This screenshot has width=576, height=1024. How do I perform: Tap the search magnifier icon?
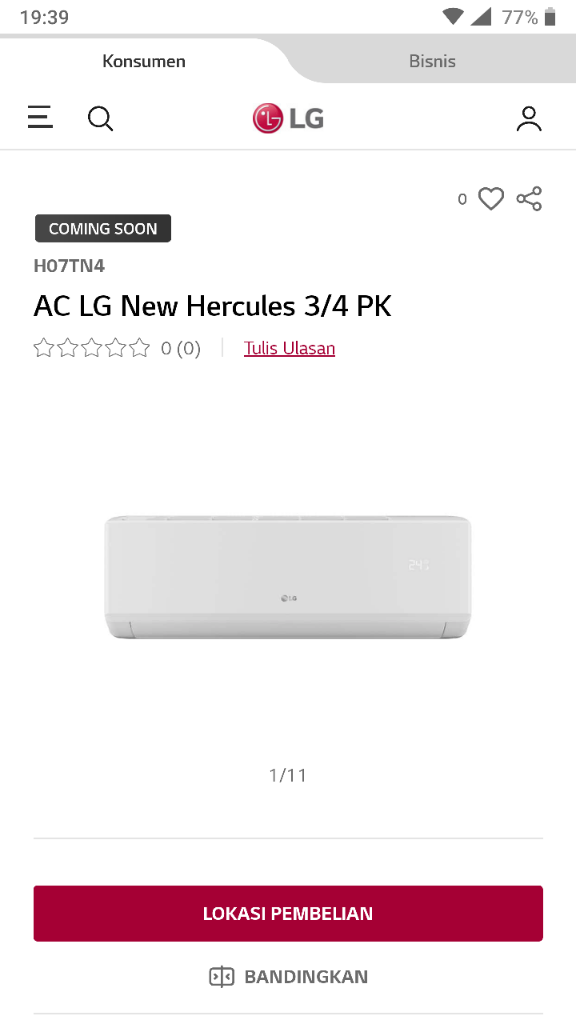[100, 119]
